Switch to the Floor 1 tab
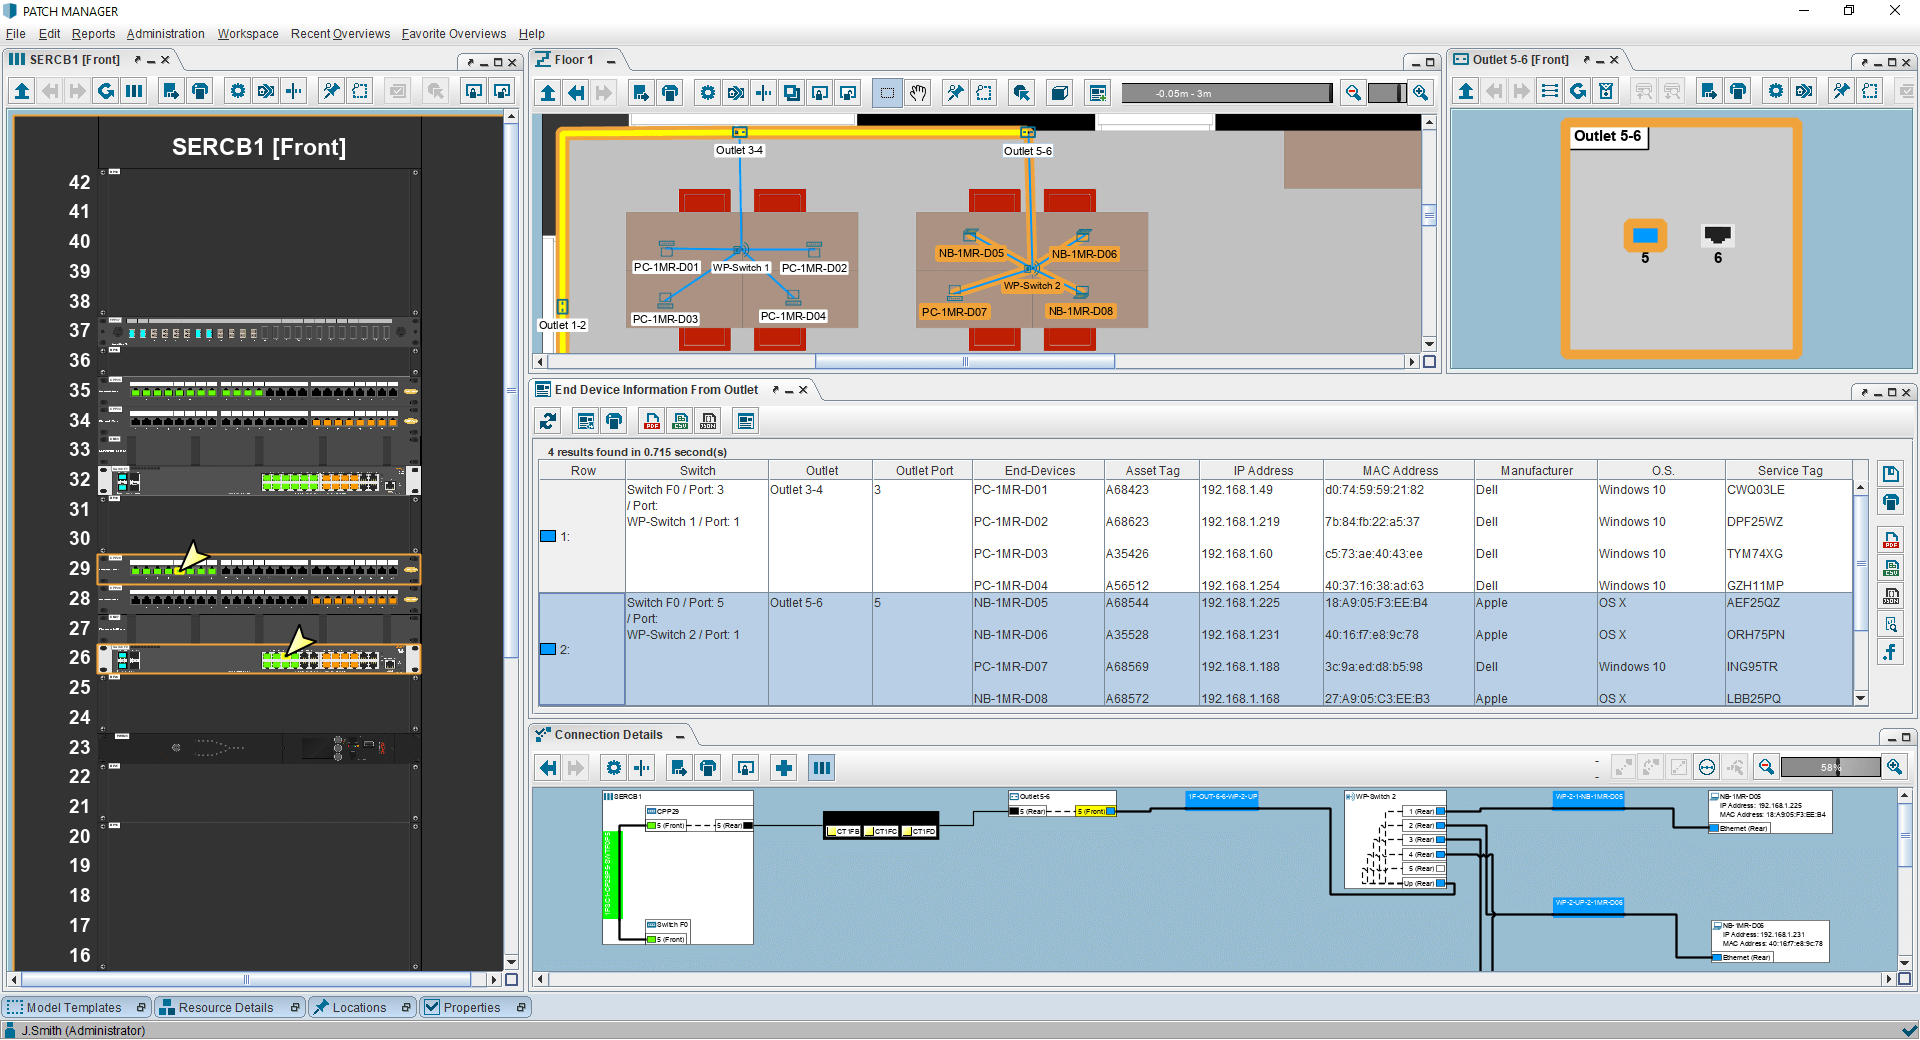This screenshot has width=1920, height=1040. click(573, 60)
